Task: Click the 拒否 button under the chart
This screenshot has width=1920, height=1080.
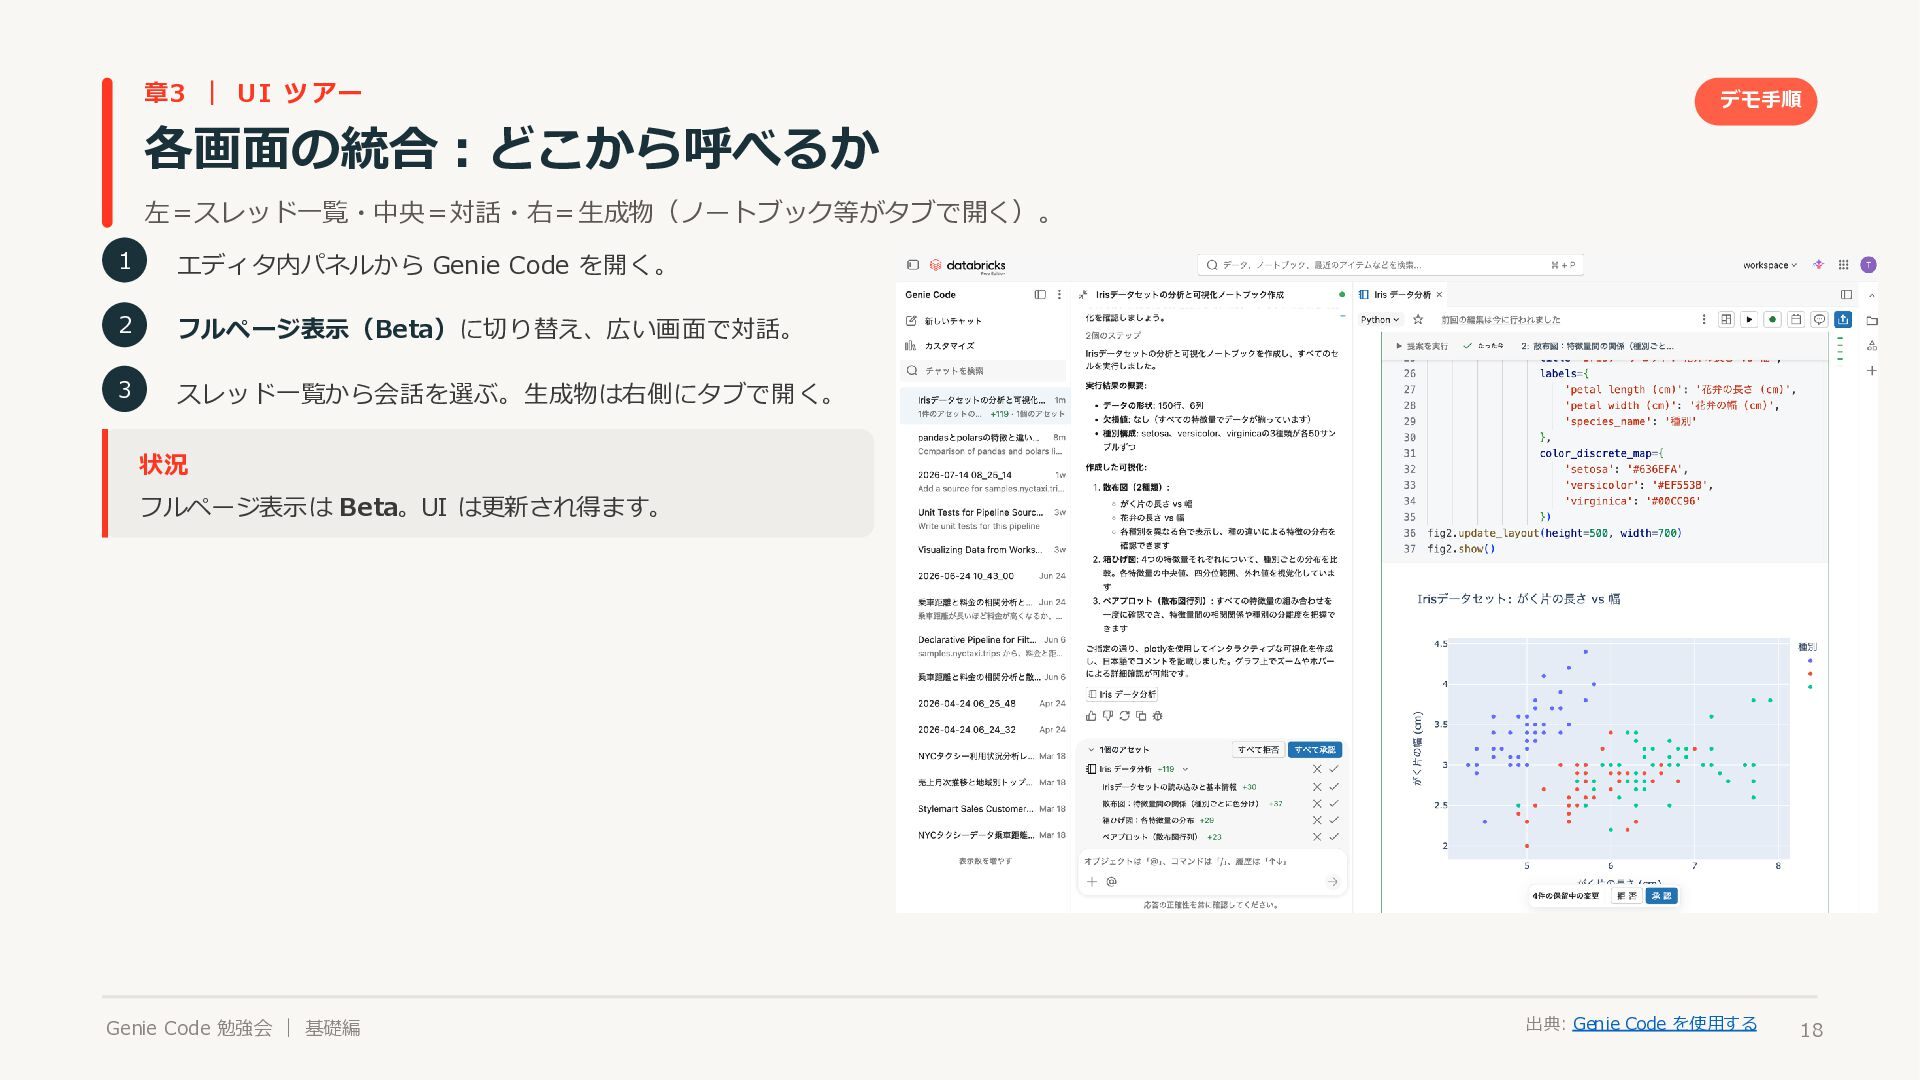Action: (x=1627, y=896)
